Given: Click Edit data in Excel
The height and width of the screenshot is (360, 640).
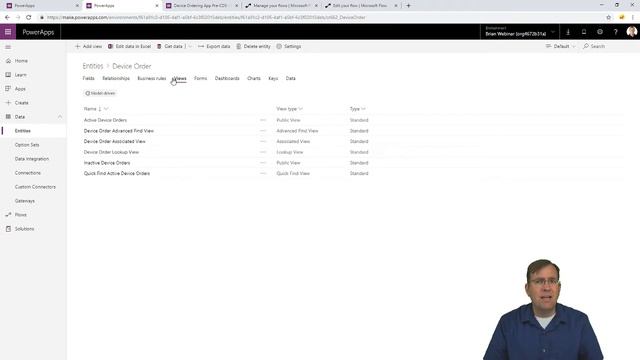Looking at the screenshot, I should tap(129, 47).
